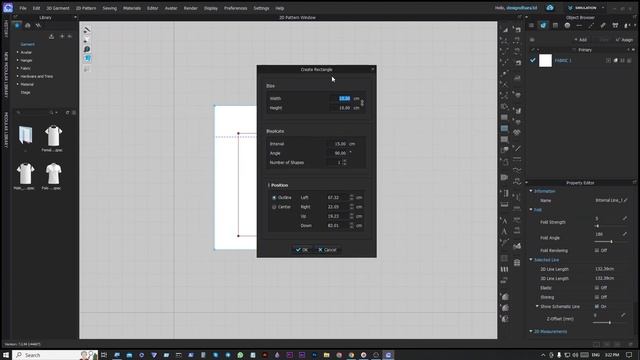Click the Assign button in Object Browser

tap(624, 40)
